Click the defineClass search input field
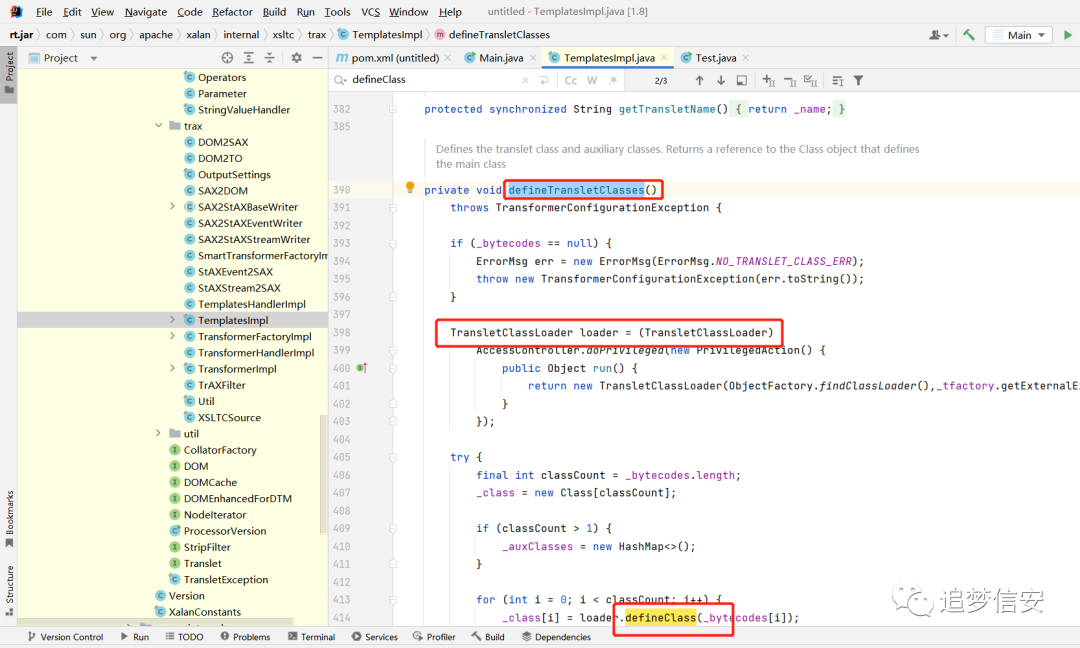The height and width of the screenshot is (648, 1080). [x=434, y=80]
